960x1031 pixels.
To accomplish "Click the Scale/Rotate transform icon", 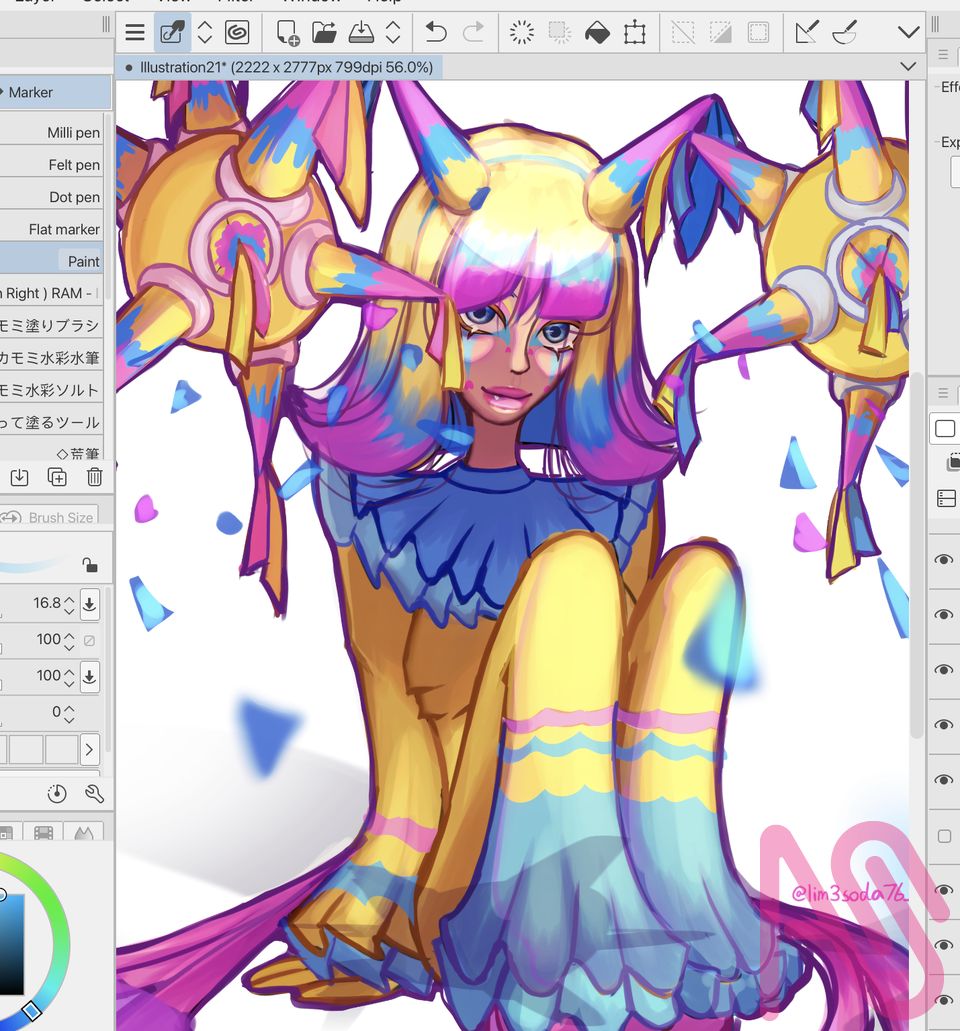I will pyautogui.click(x=634, y=33).
